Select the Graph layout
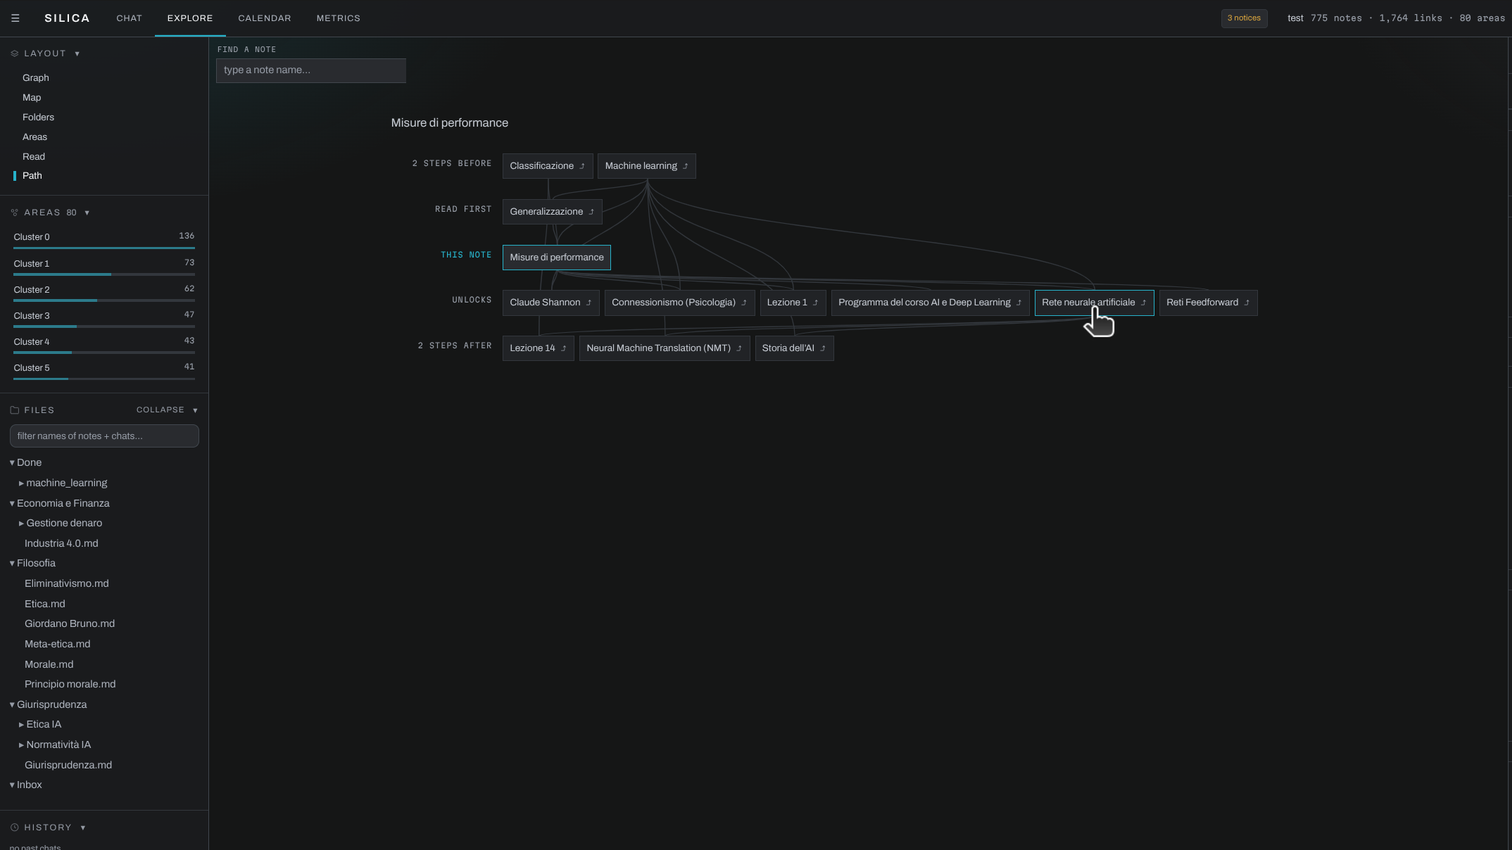The image size is (1512, 850). click(36, 78)
